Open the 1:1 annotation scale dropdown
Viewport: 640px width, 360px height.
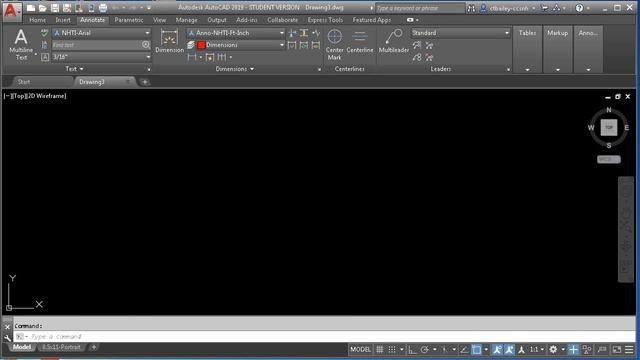click(x=537, y=349)
